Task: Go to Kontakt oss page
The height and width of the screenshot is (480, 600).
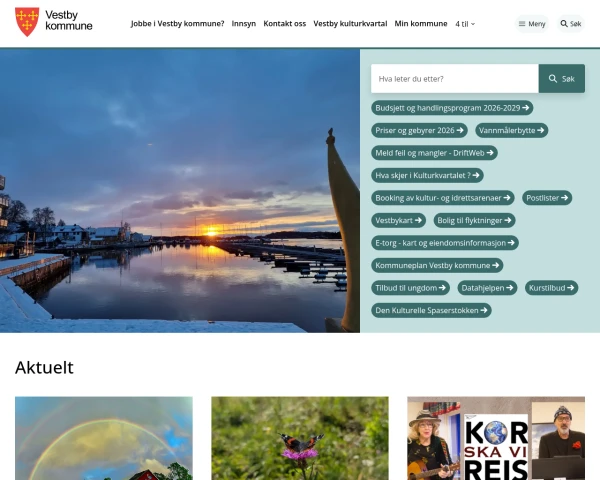Action: (x=285, y=24)
